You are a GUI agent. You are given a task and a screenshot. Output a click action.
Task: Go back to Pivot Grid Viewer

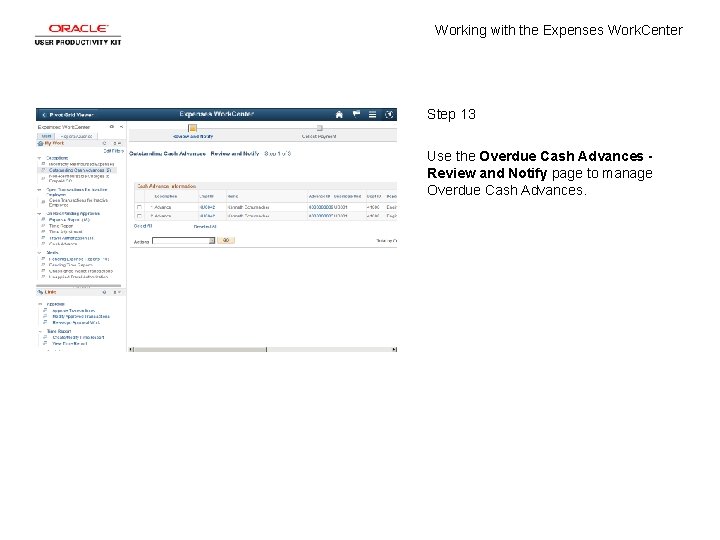[68, 115]
